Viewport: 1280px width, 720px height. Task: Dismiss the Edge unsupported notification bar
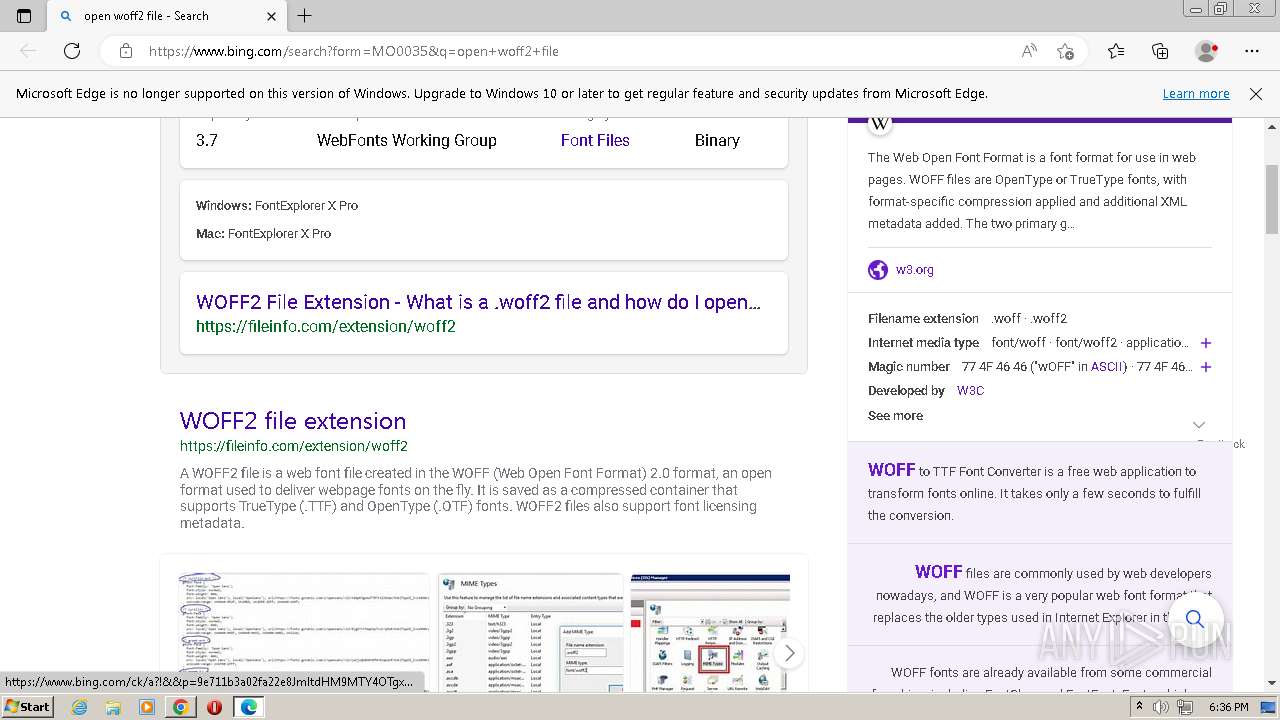click(x=1256, y=94)
